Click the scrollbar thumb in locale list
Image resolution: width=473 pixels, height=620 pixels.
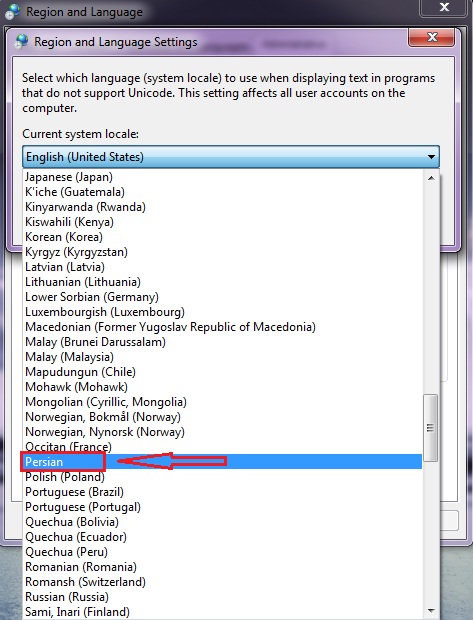click(x=431, y=427)
